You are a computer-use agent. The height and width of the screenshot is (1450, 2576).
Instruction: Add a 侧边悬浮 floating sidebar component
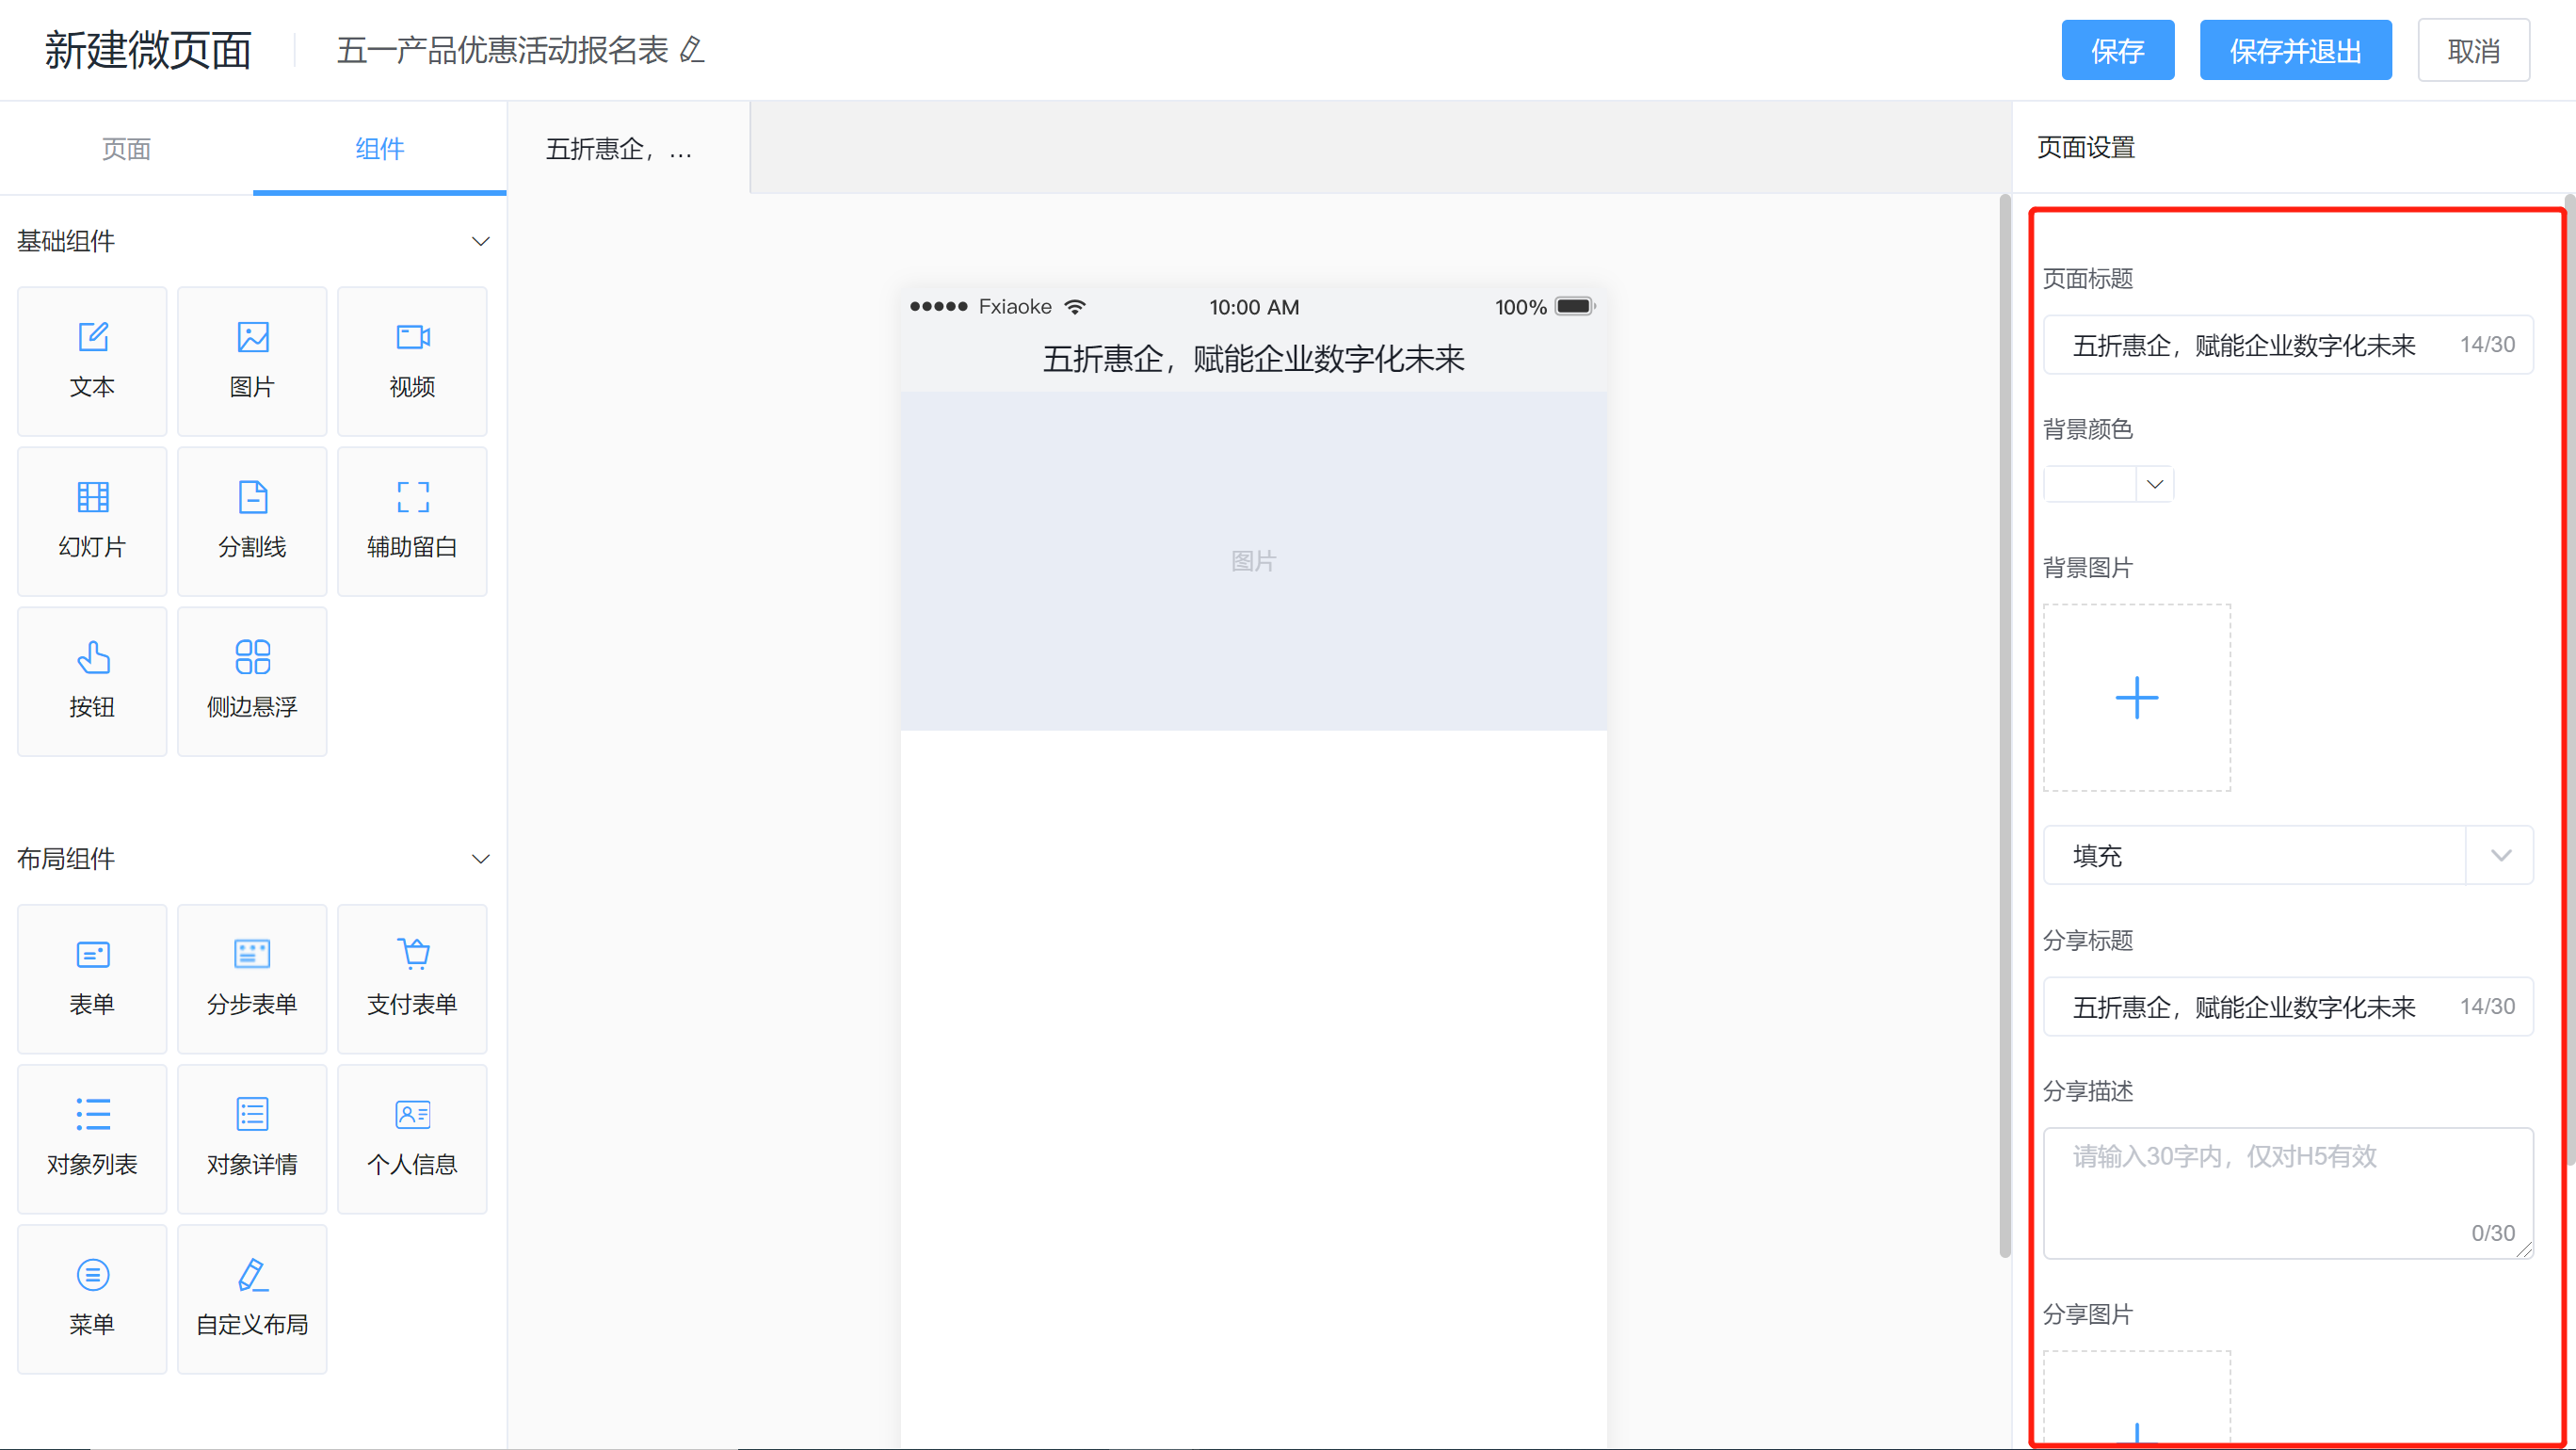click(252, 681)
